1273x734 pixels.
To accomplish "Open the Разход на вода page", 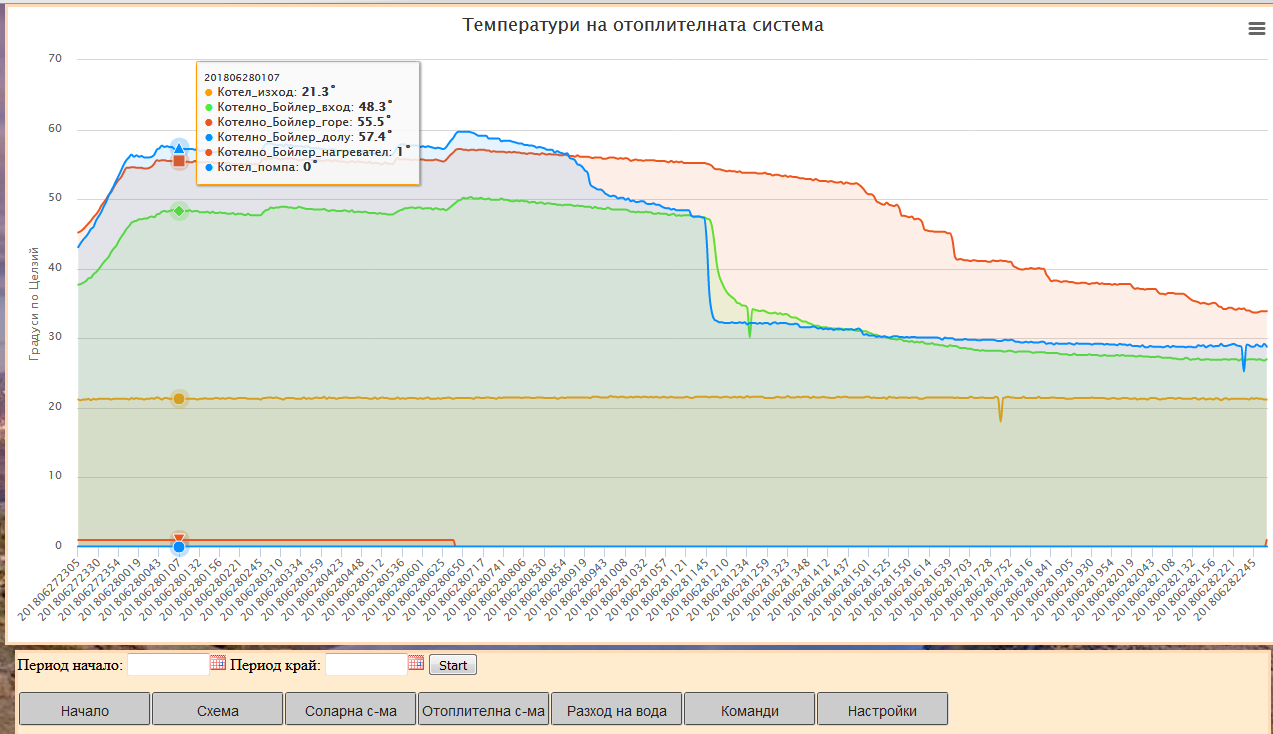I will (x=616, y=711).
